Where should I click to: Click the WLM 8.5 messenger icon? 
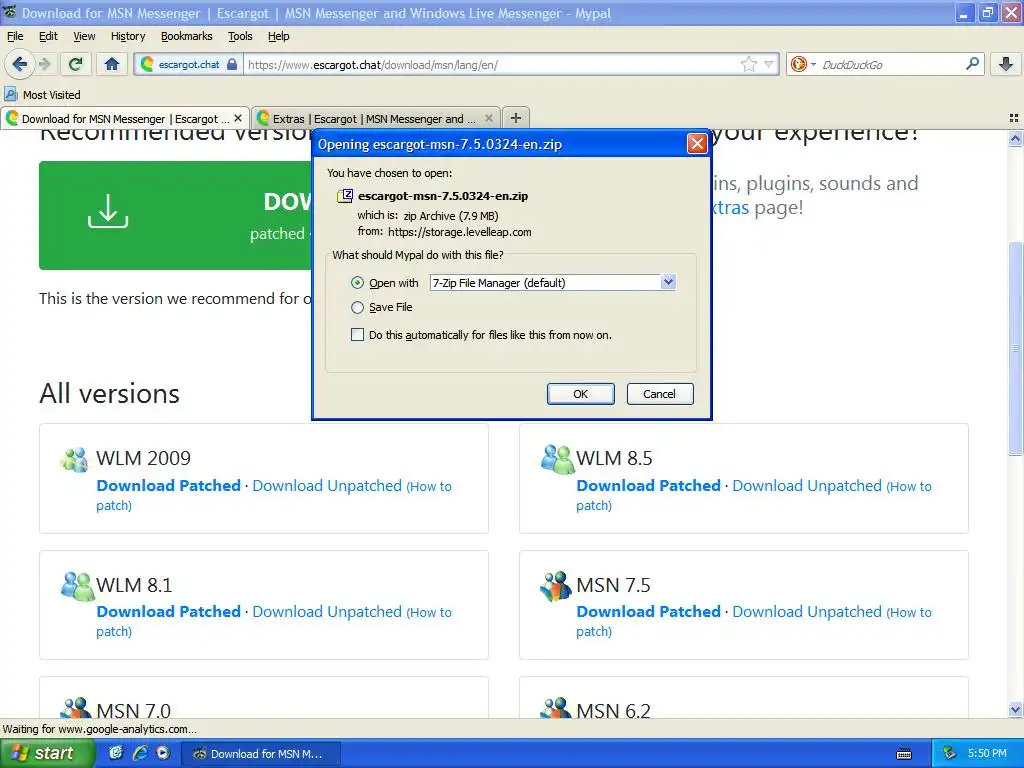tap(556, 459)
